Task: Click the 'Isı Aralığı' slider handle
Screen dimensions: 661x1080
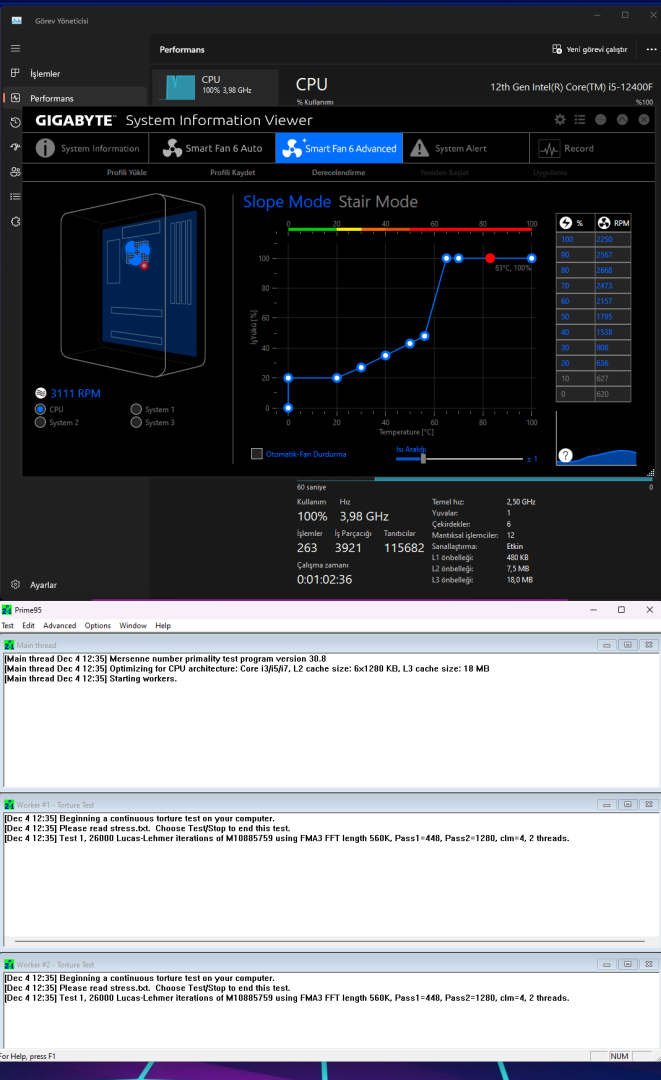Action: click(x=423, y=458)
